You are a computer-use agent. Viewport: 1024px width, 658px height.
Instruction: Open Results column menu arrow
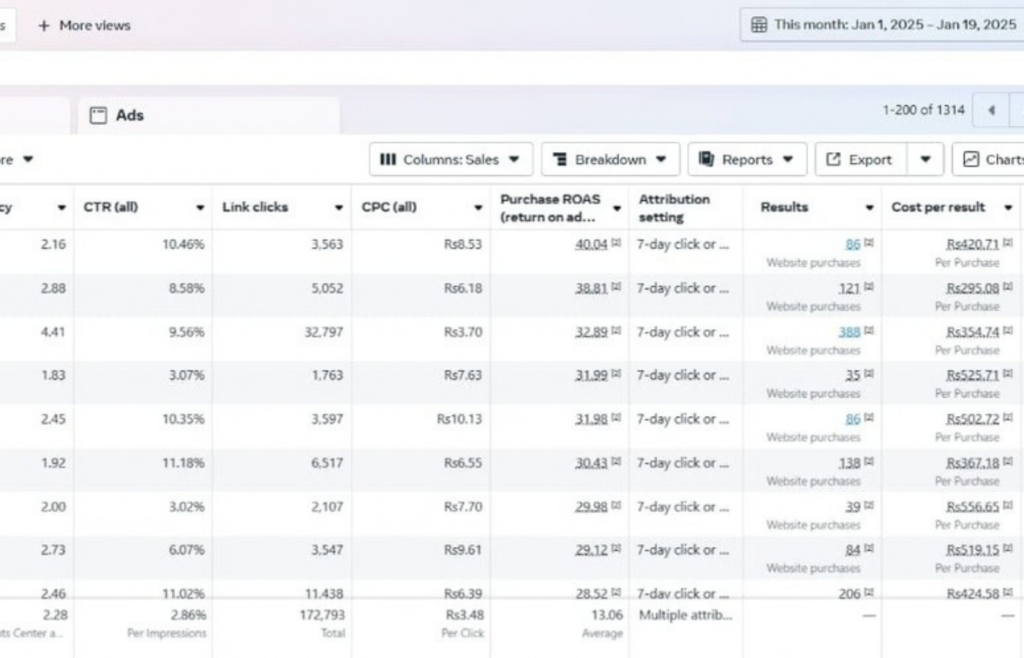(869, 208)
